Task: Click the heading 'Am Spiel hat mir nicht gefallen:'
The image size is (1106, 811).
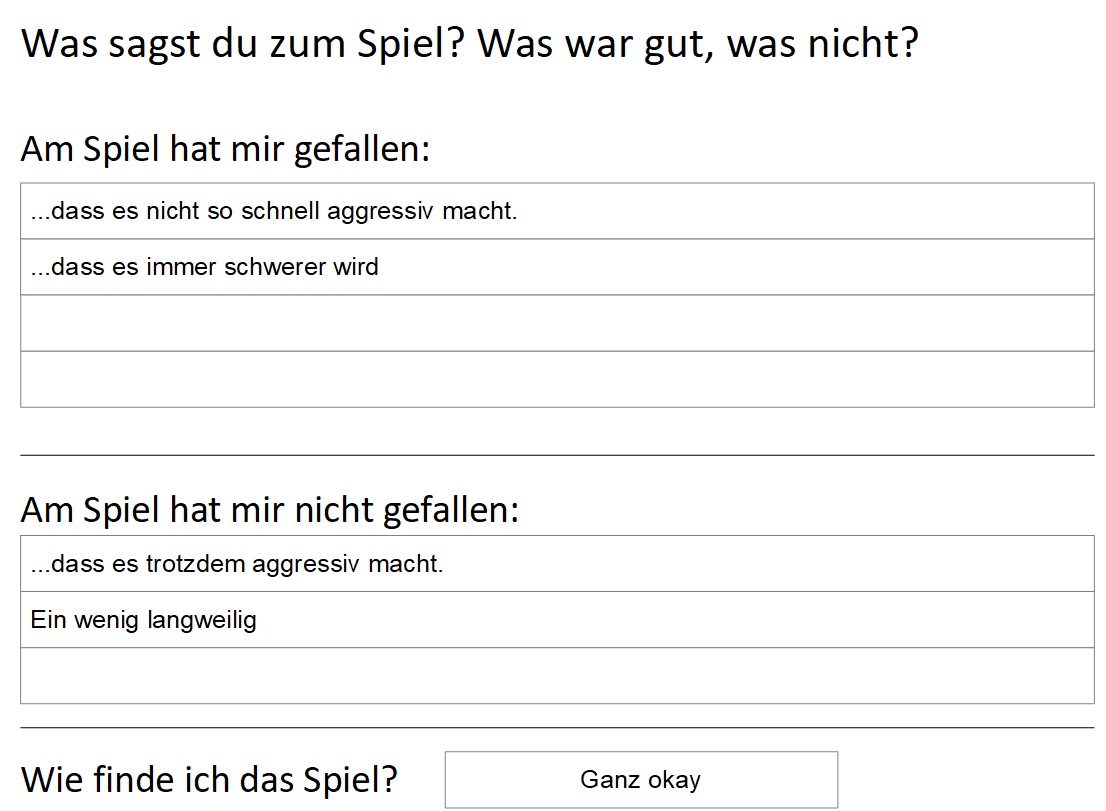Action: click(270, 510)
